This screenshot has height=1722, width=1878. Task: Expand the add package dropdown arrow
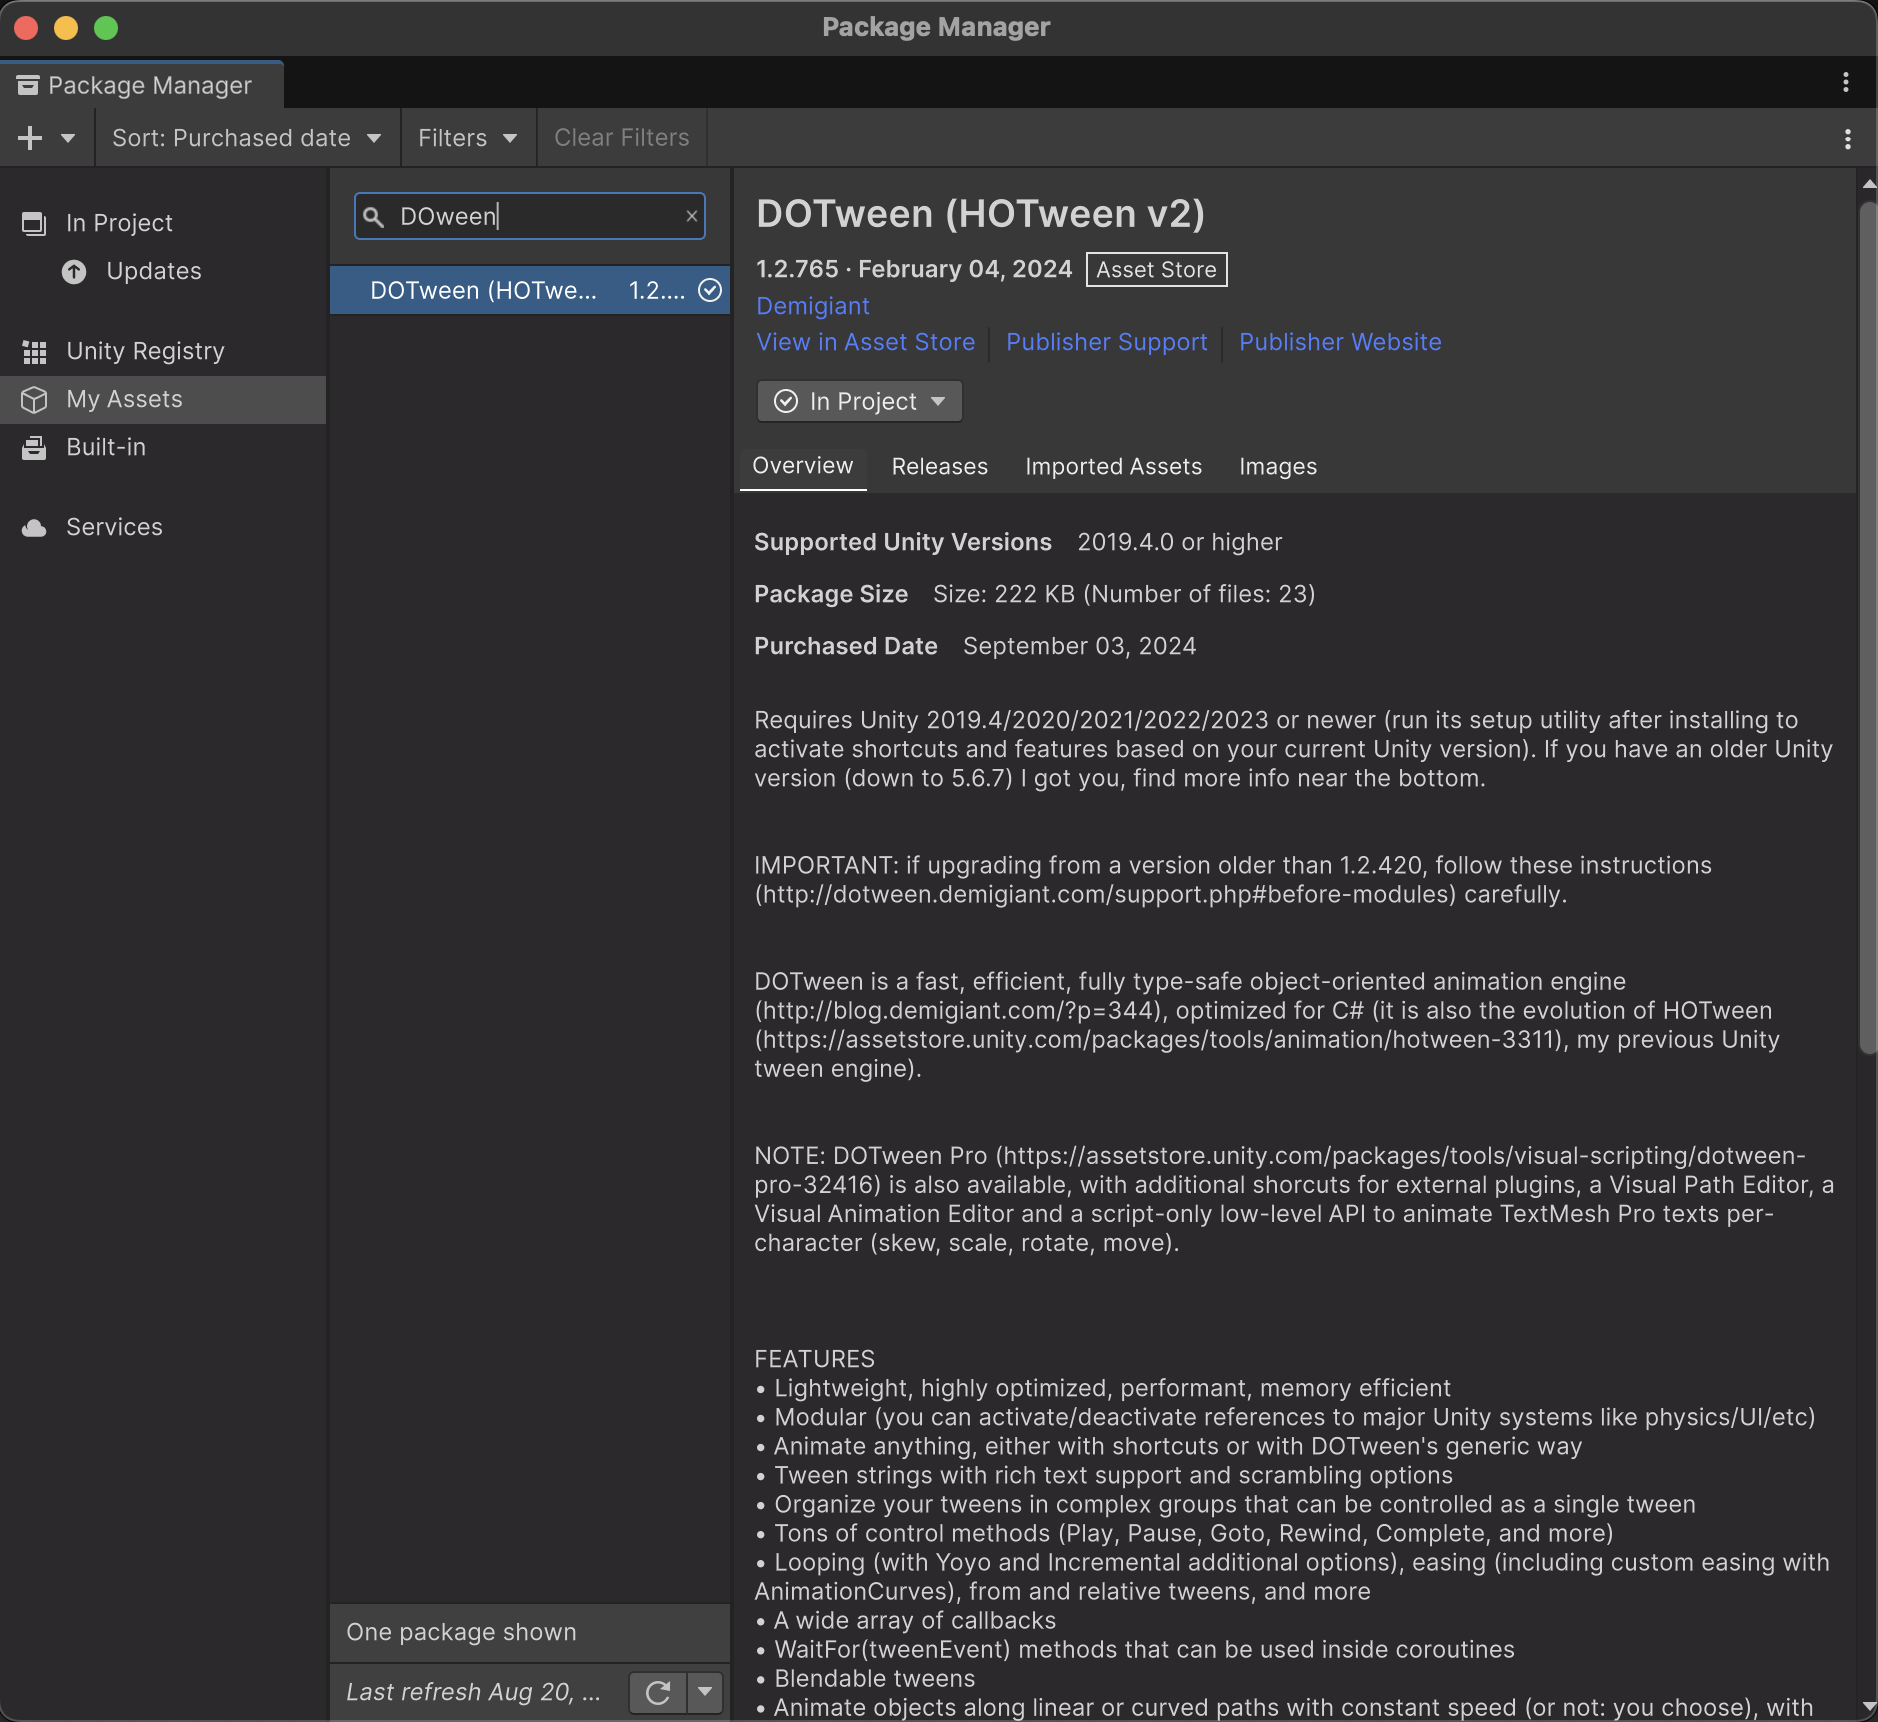[68, 138]
